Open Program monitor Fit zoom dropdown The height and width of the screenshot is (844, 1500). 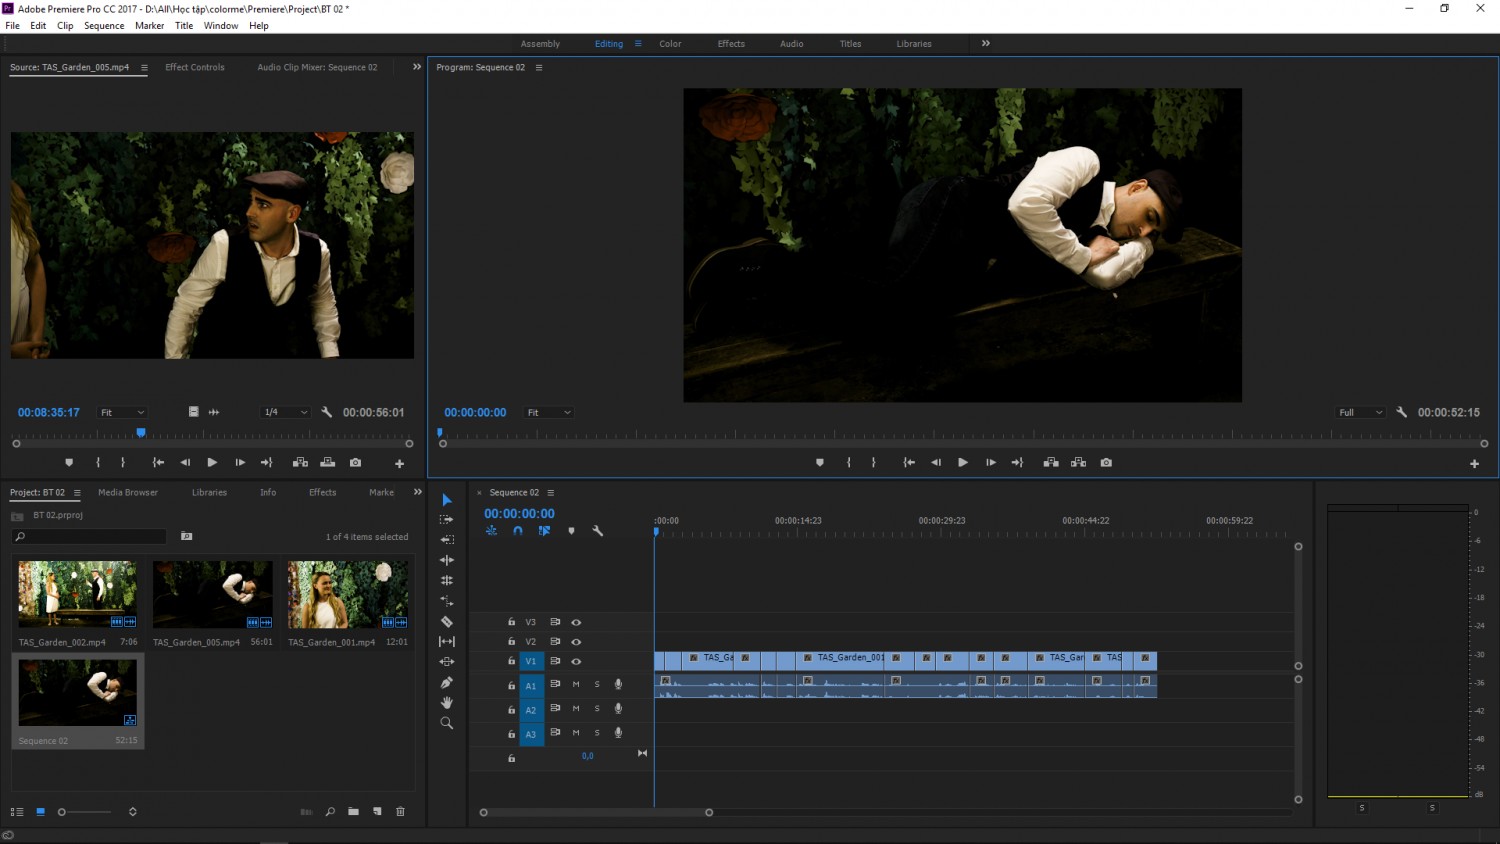(x=549, y=412)
